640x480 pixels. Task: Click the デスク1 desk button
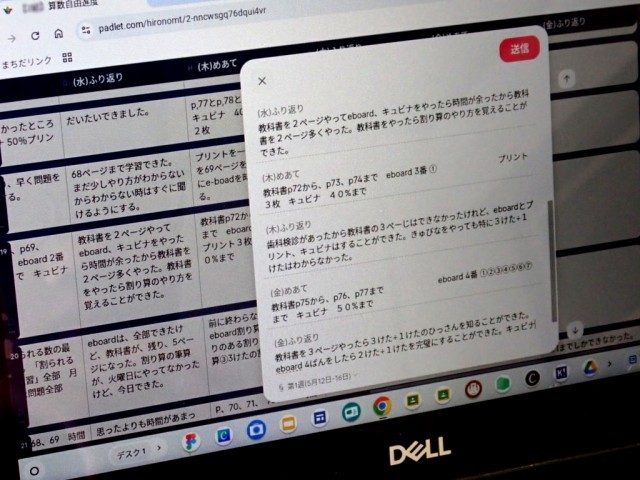pyautogui.click(x=131, y=453)
